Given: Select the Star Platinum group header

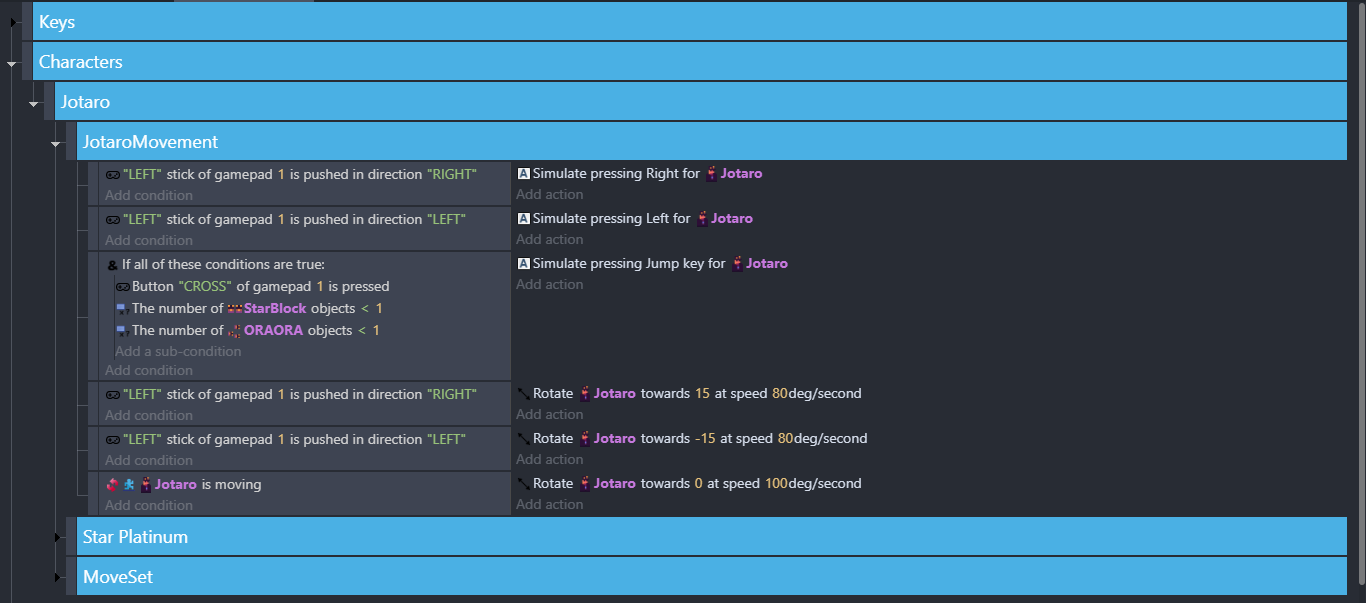Looking at the screenshot, I should [x=135, y=537].
